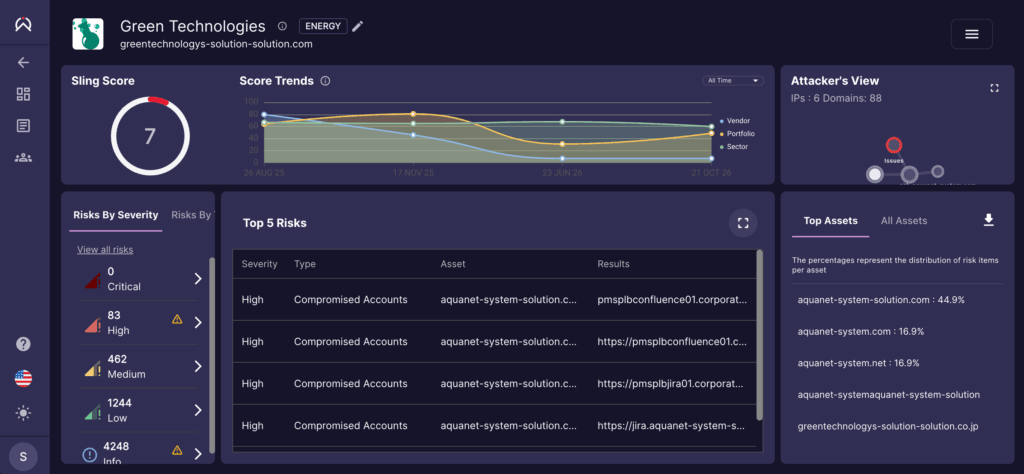
Task: Click the Green Technologies company logo
Action: pyautogui.click(x=88, y=34)
